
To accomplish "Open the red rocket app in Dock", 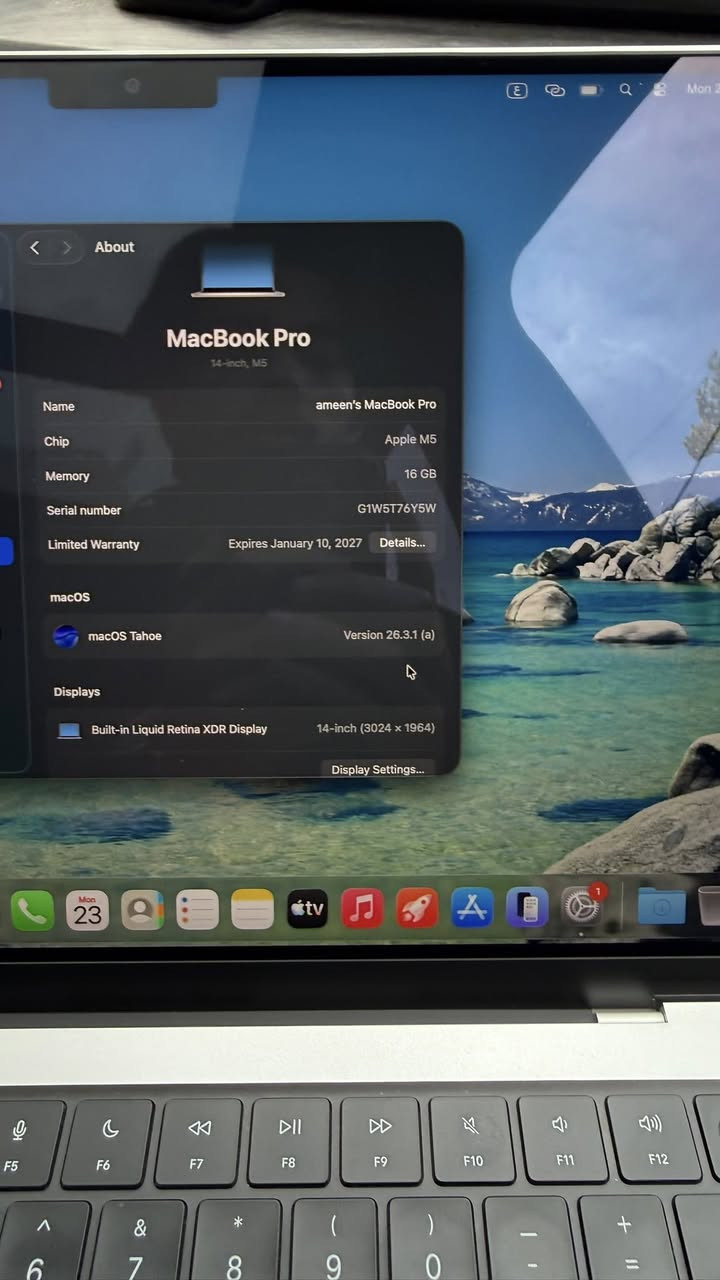I will pyautogui.click(x=417, y=909).
